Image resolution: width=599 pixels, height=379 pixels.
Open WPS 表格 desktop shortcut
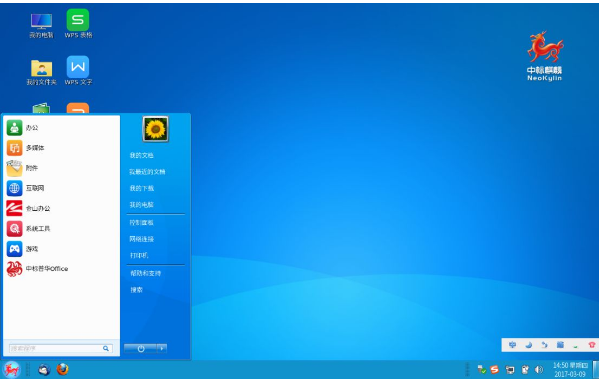click(78, 24)
